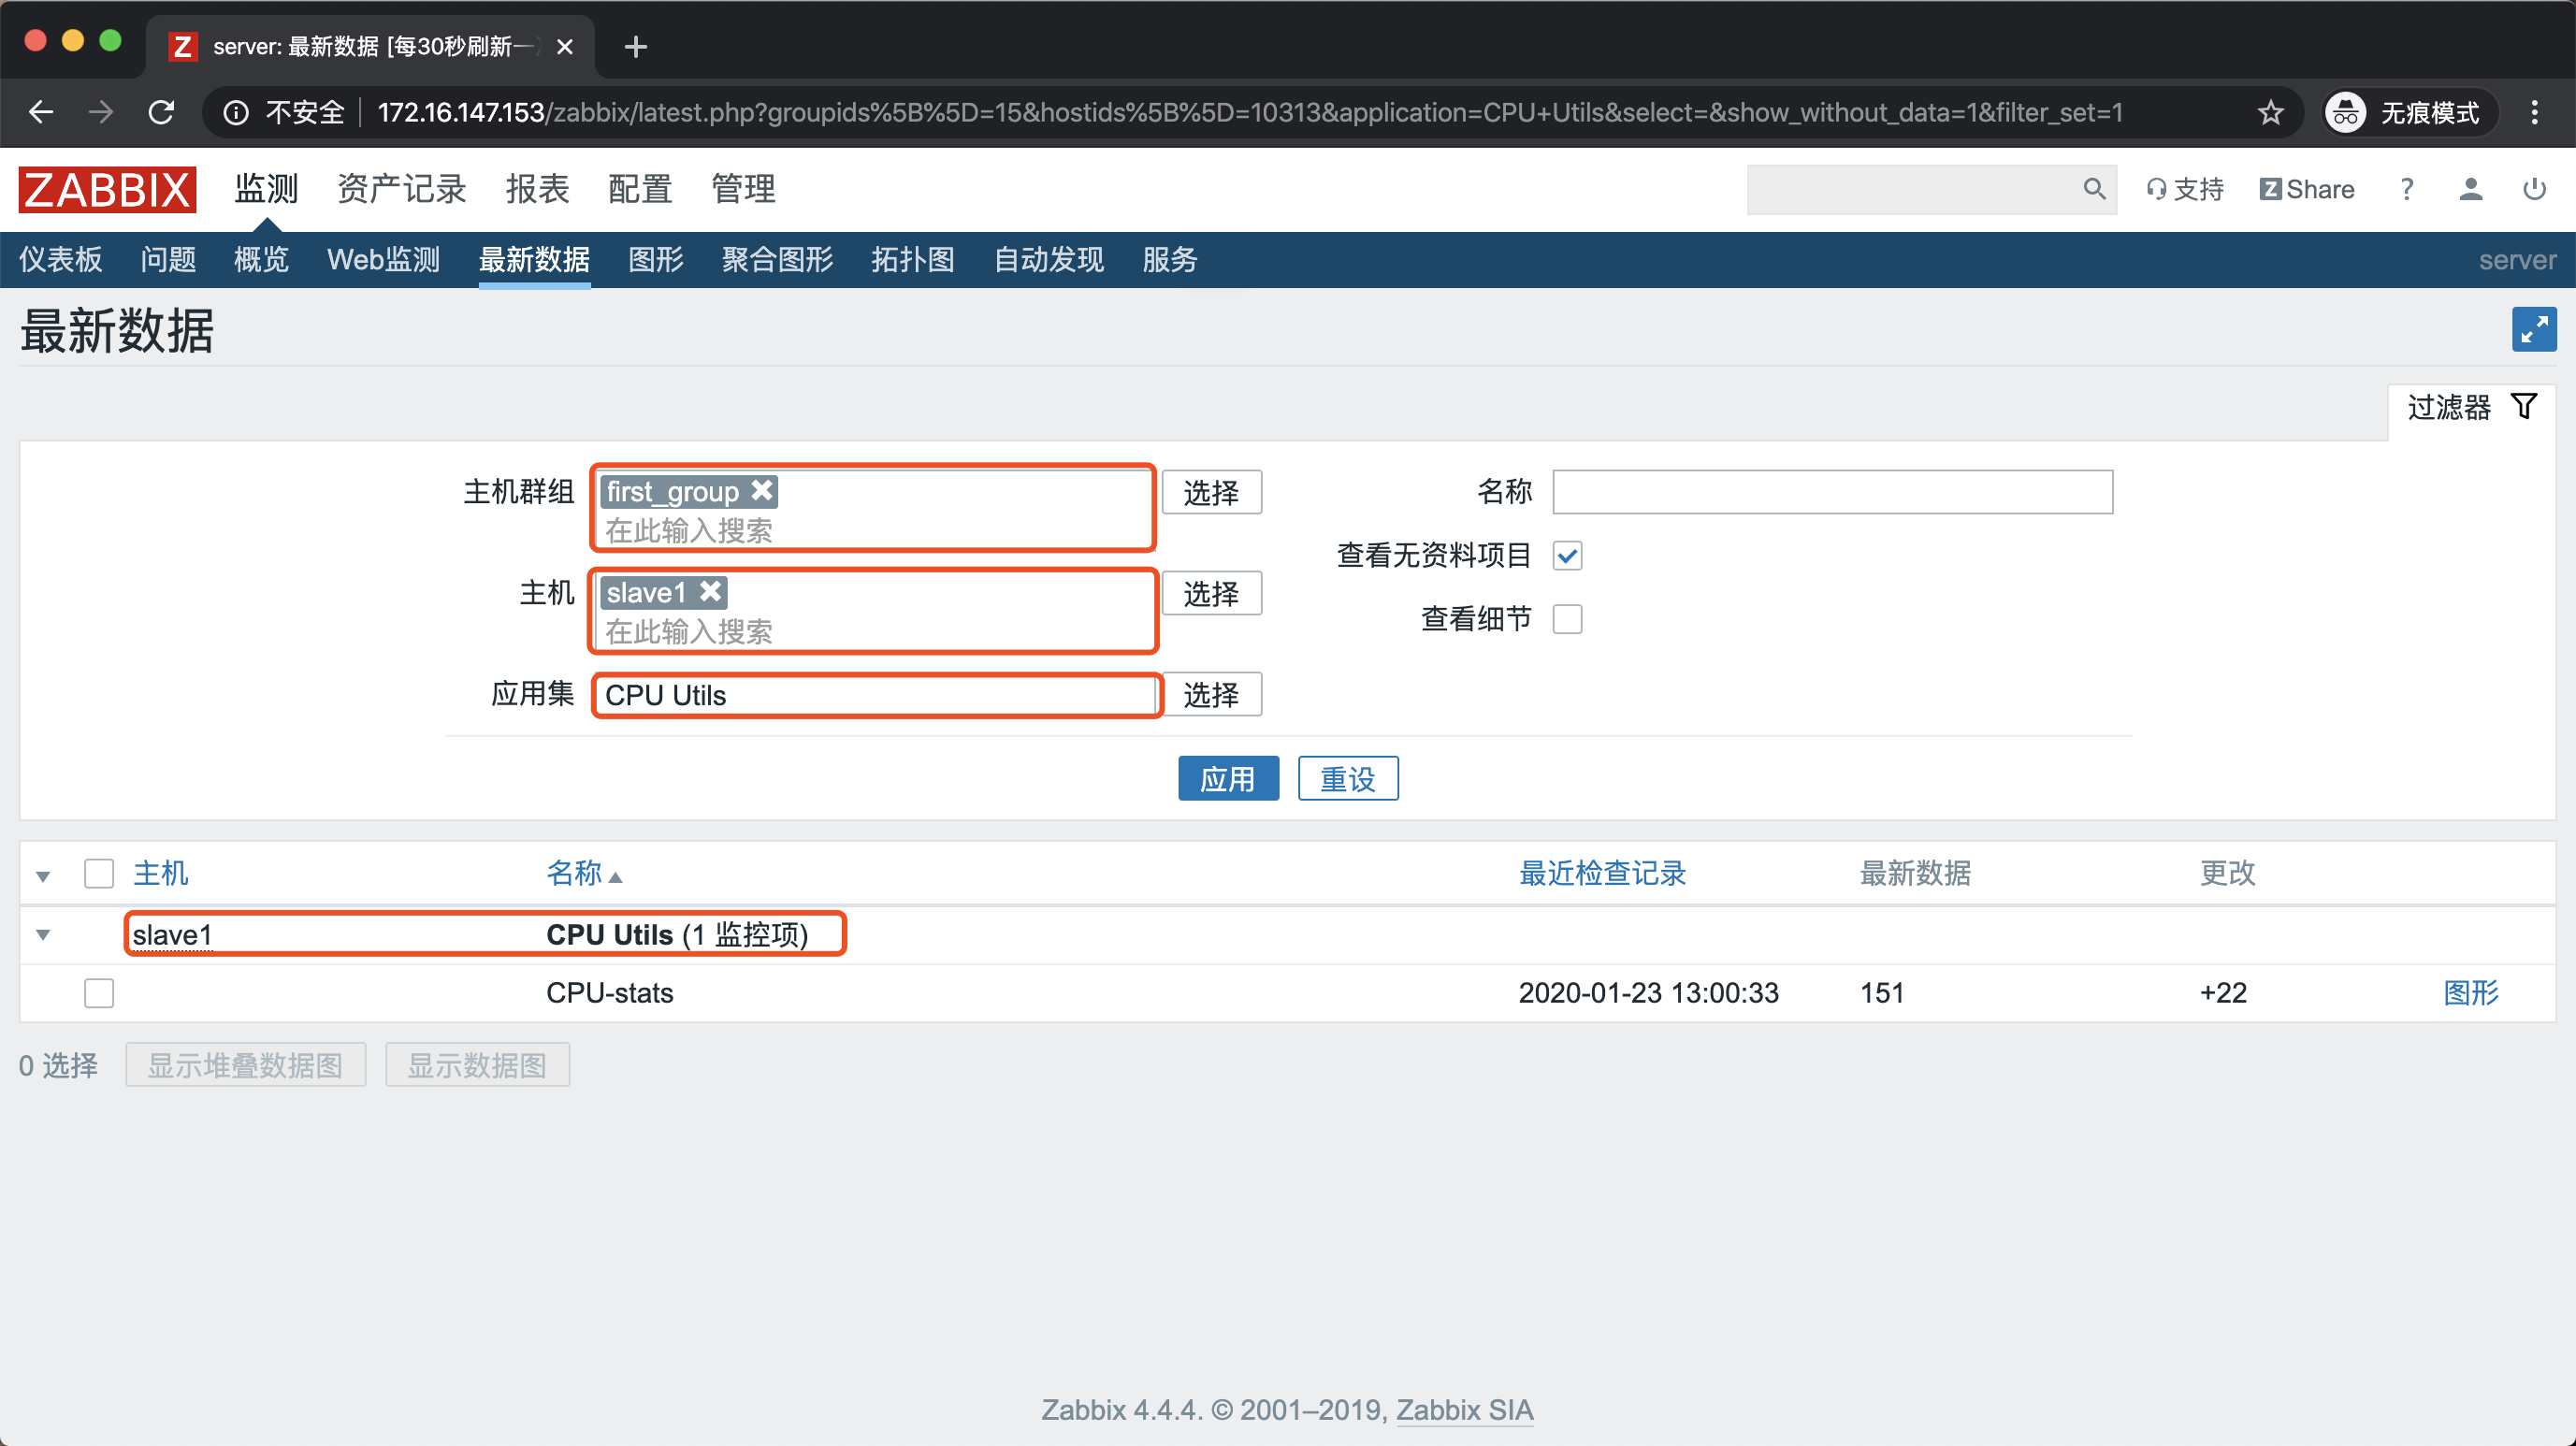
Task: Collapse the slave1 CPU Utils group
Action: 43,935
